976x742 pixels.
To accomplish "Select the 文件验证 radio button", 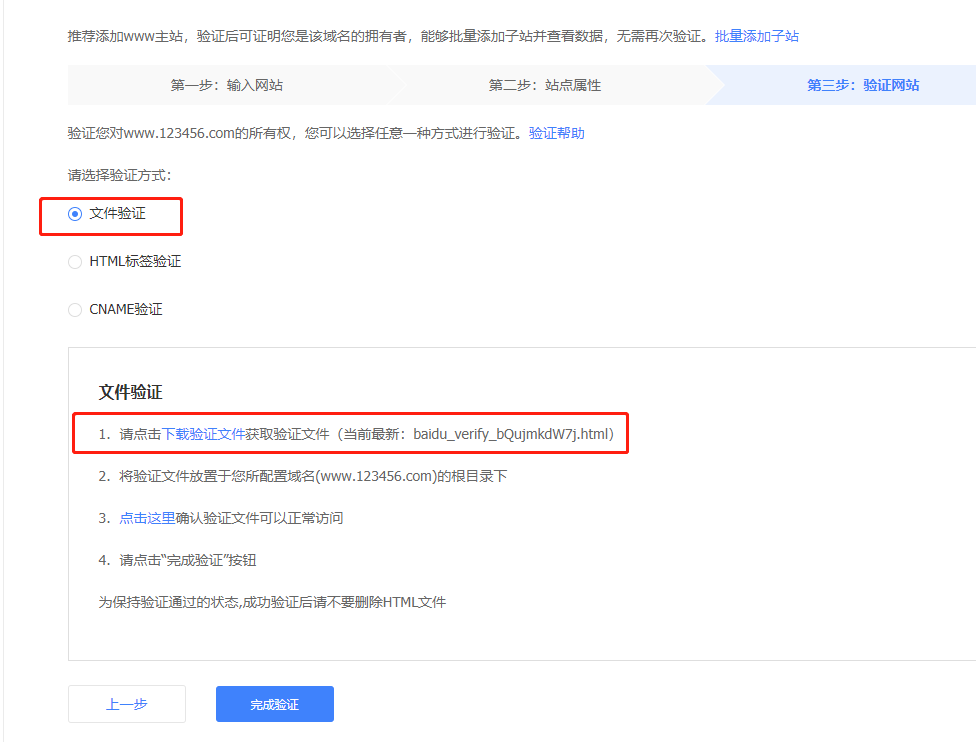I will [x=75, y=214].
